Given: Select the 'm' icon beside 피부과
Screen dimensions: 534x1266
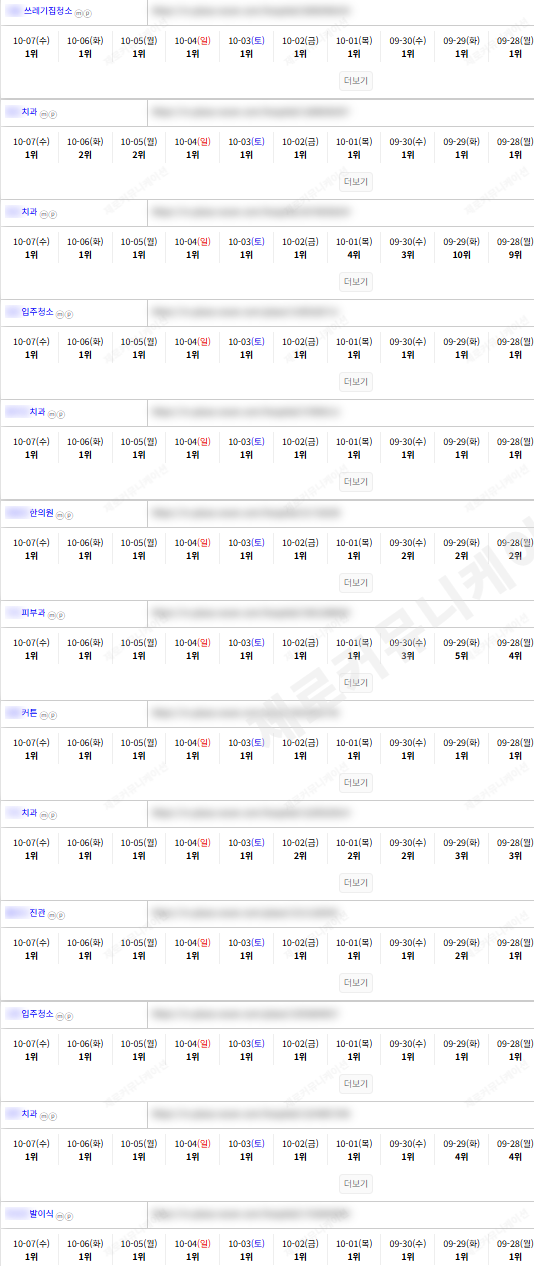Looking at the screenshot, I should coord(52,615).
